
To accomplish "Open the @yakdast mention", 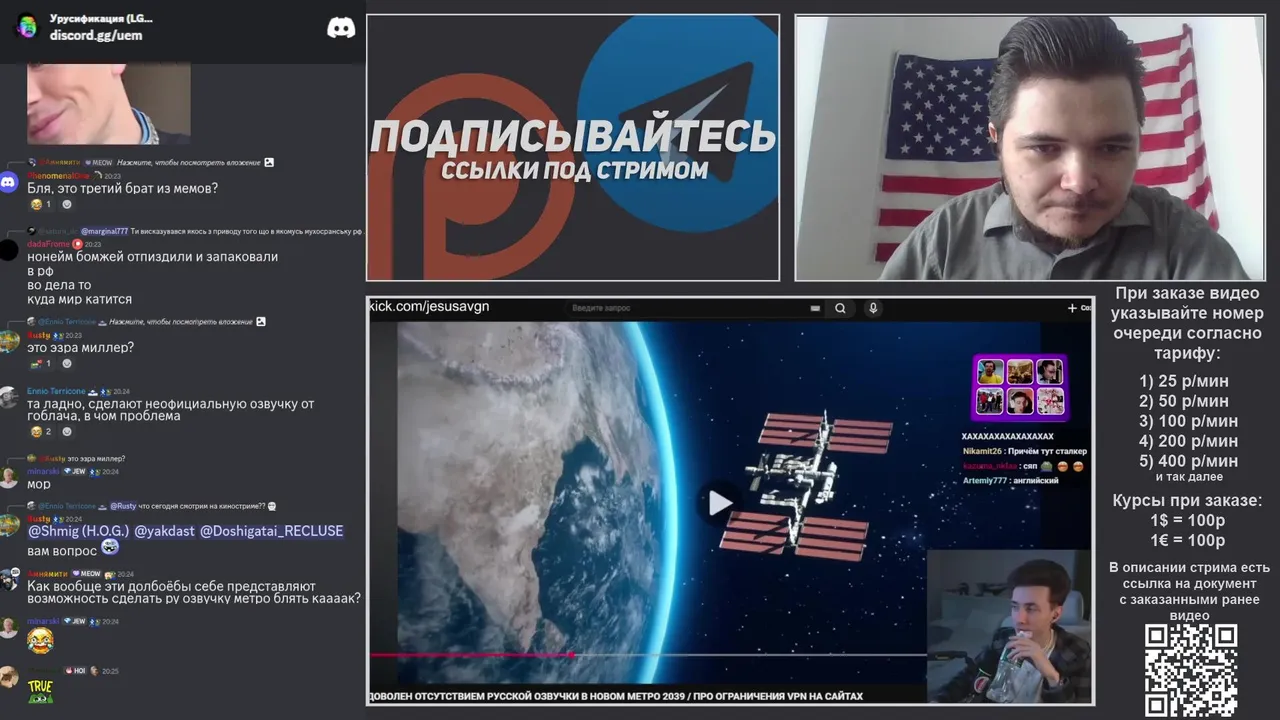I will pyautogui.click(x=165, y=531).
